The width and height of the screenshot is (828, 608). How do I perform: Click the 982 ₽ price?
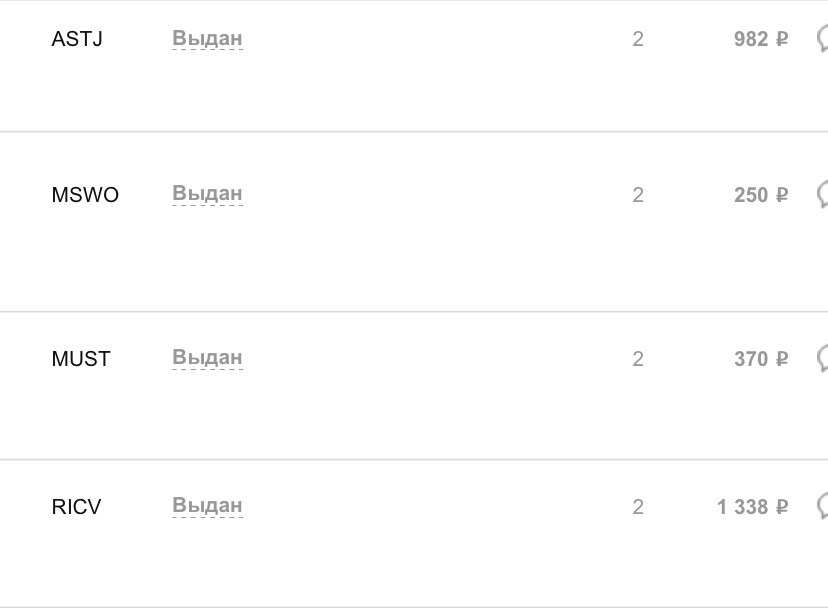point(761,39)
